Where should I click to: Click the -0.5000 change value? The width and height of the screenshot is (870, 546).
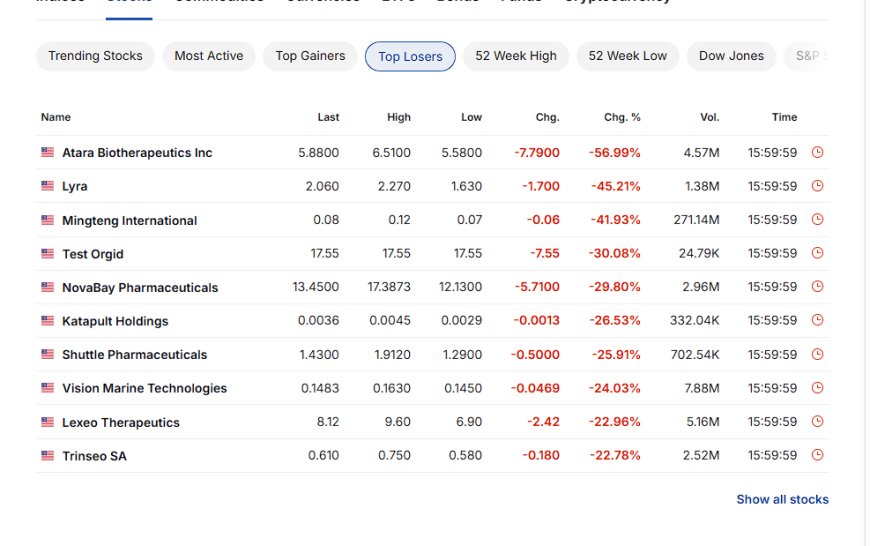[535, 355]
